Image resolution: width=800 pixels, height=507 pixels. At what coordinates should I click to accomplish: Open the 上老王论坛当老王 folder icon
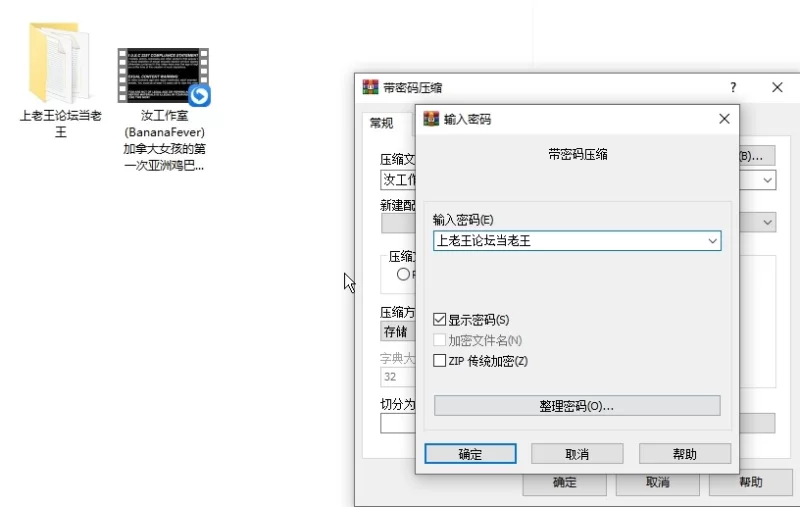pyautogui.click(x=59, y=62)
